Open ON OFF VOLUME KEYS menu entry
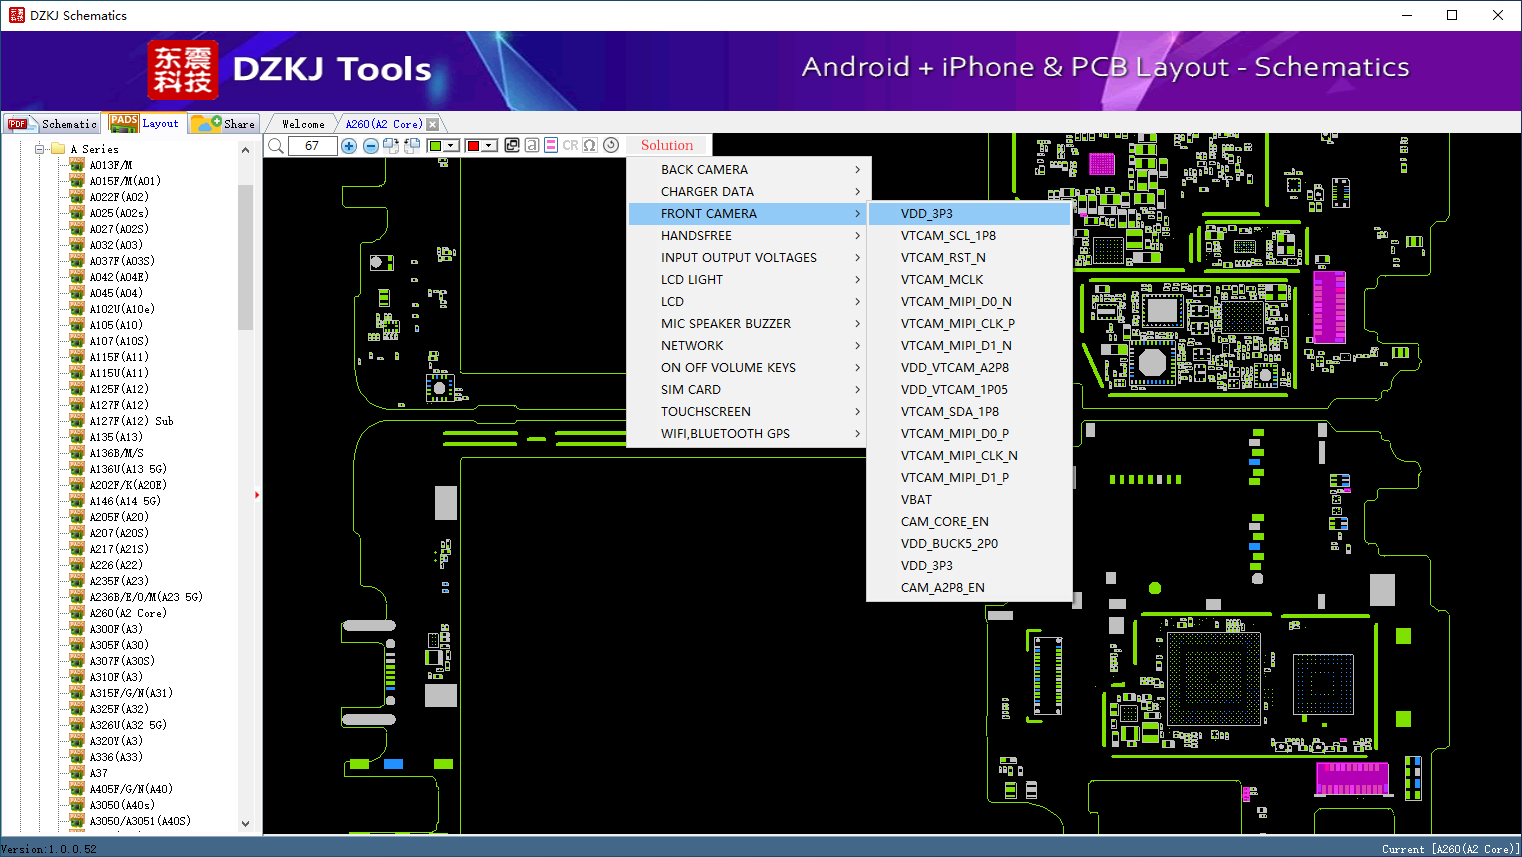This screenshot has width=1522, height=857. tap(749, 368)
